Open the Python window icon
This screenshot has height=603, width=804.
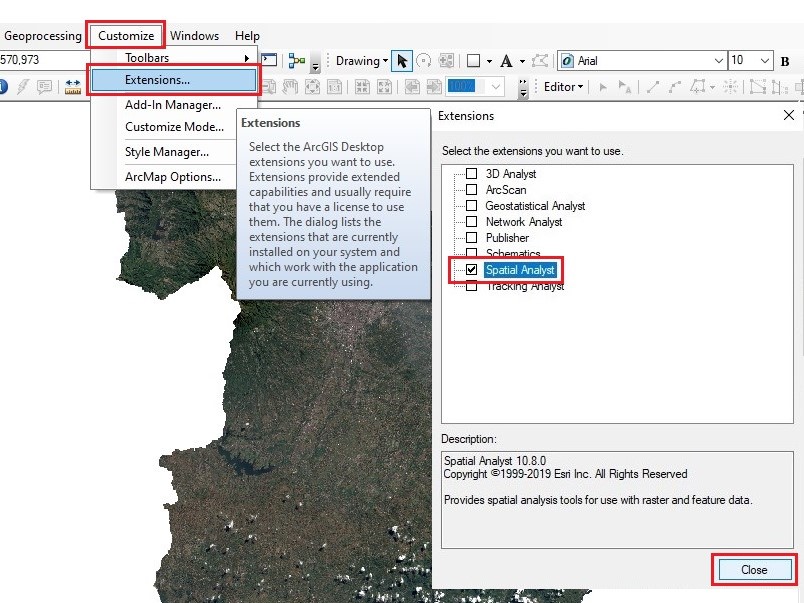point(269,61)
